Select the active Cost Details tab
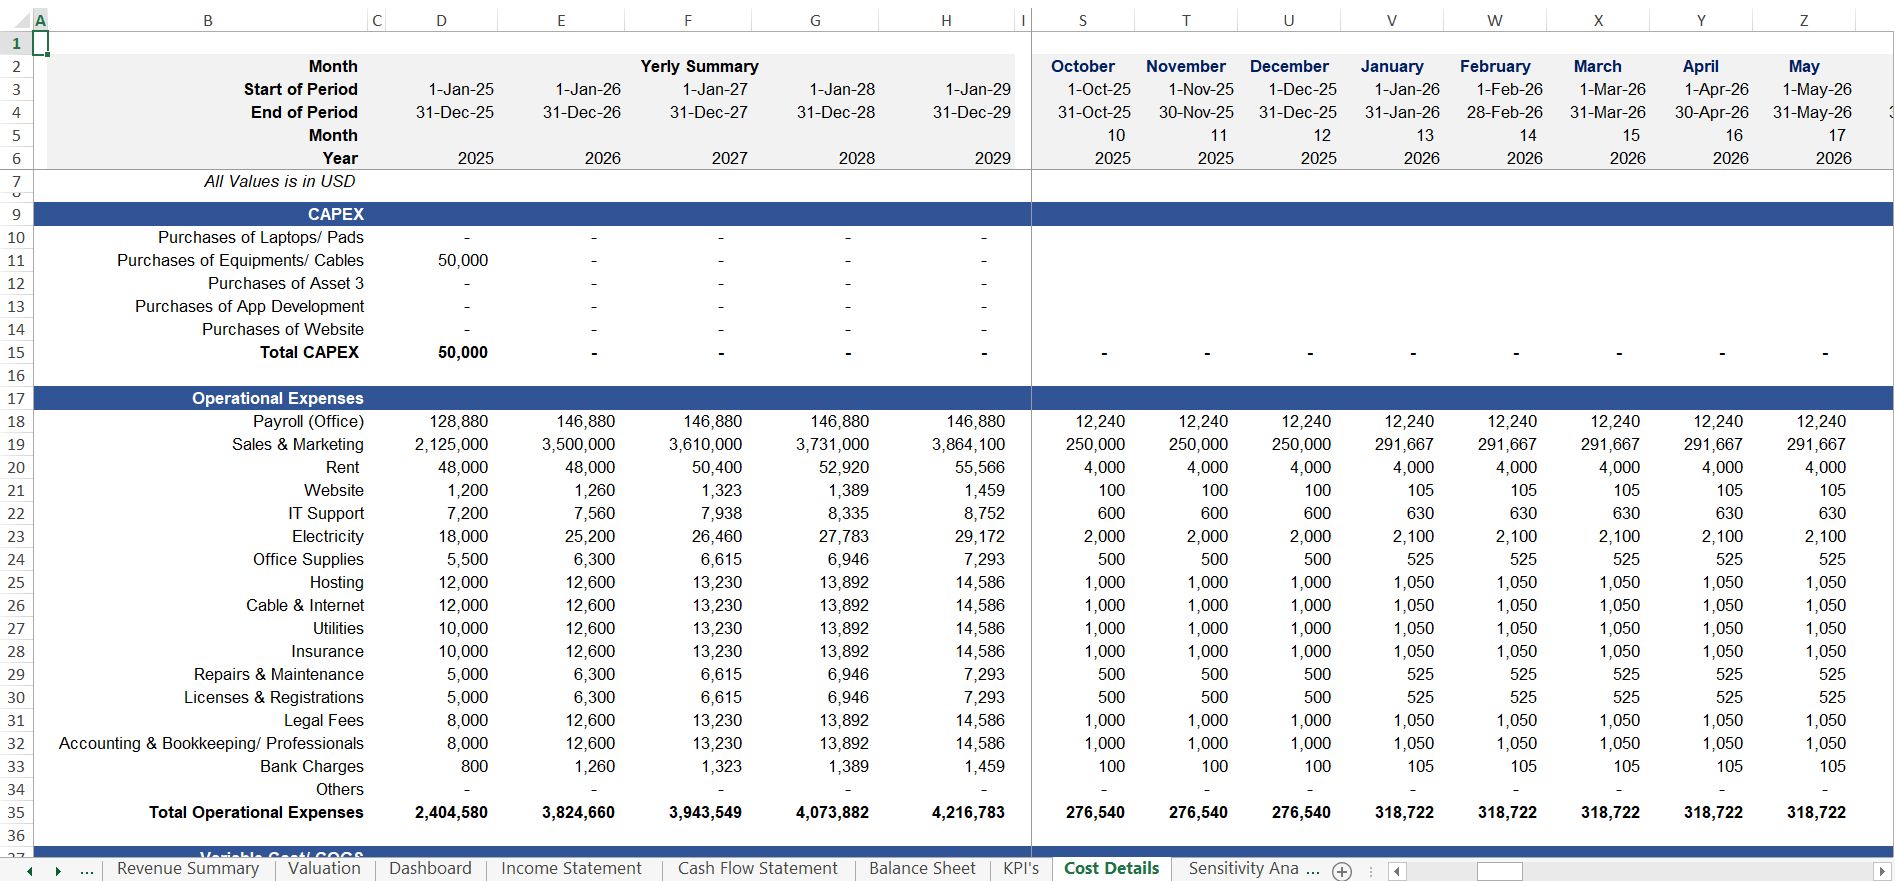Viewport: 1895px width, 881px height. [1111, 869]
